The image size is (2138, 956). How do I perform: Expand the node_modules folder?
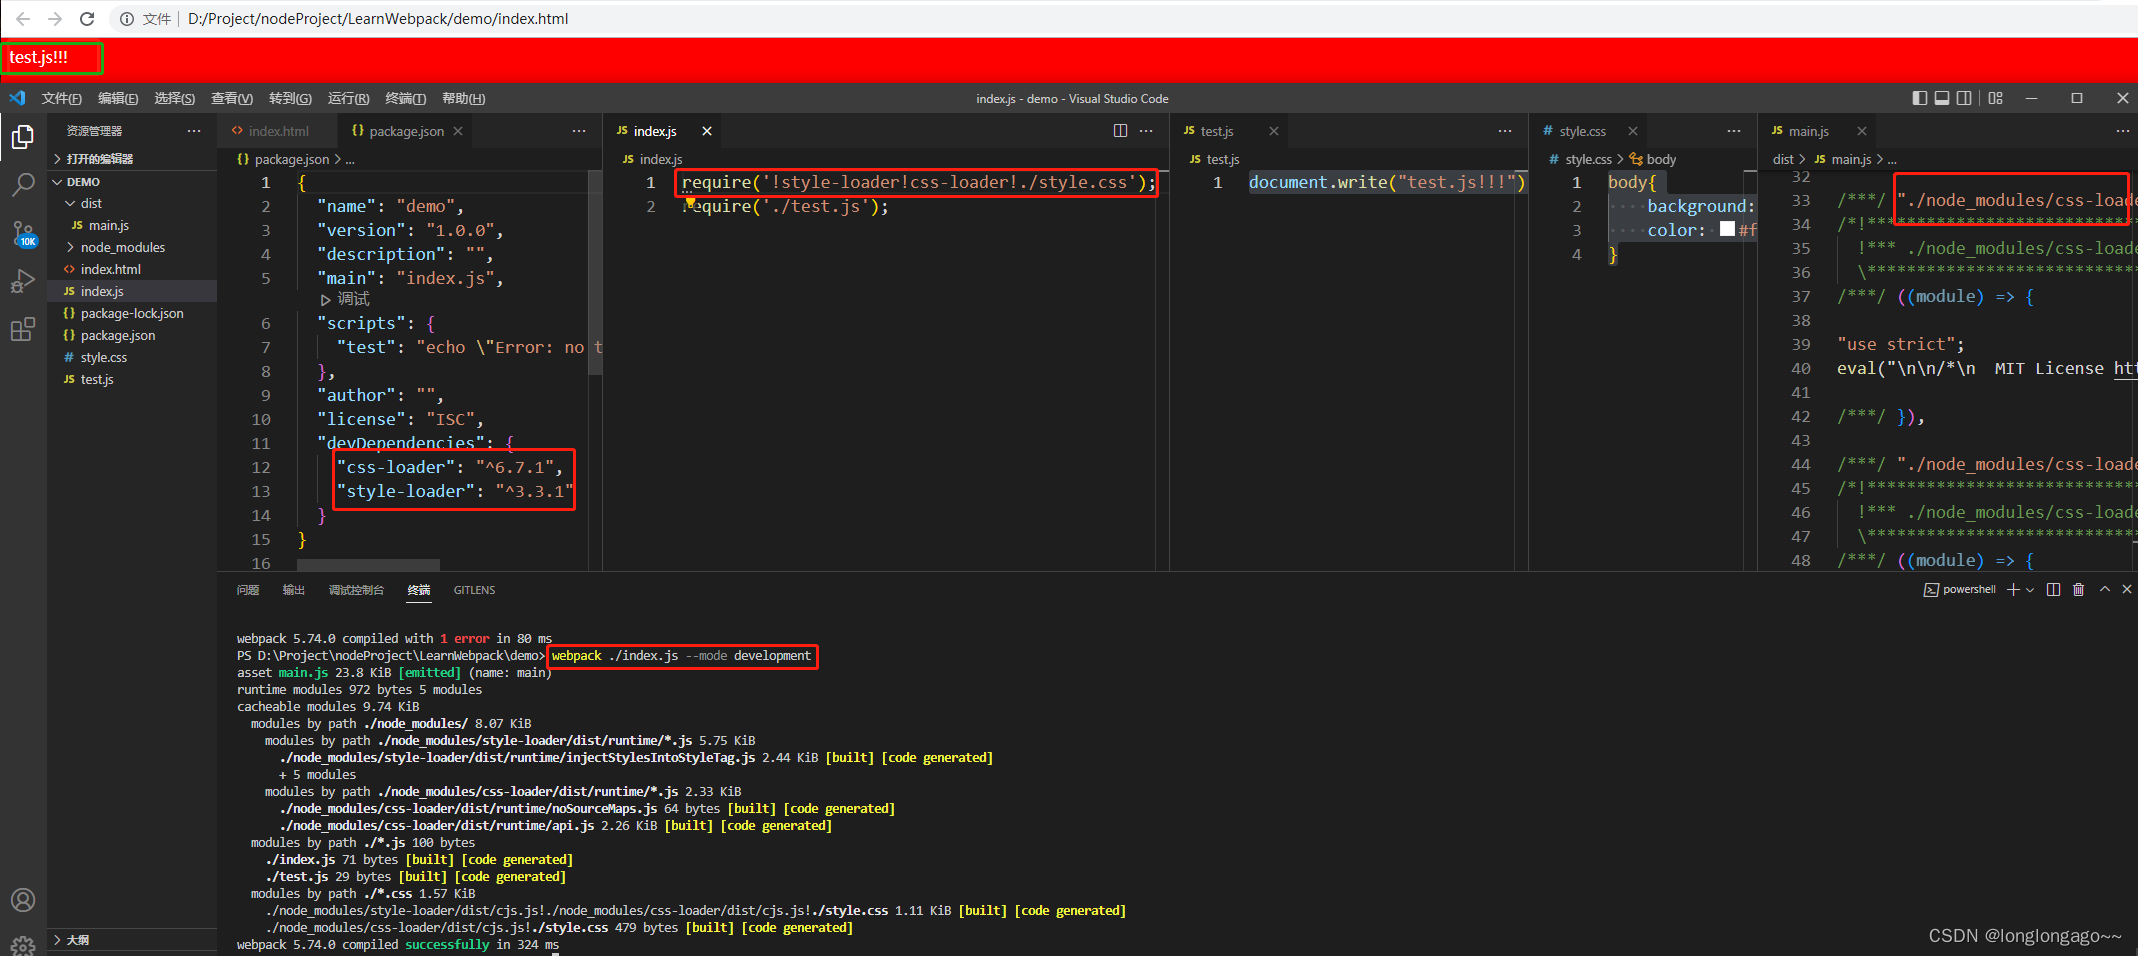(132, 247)
